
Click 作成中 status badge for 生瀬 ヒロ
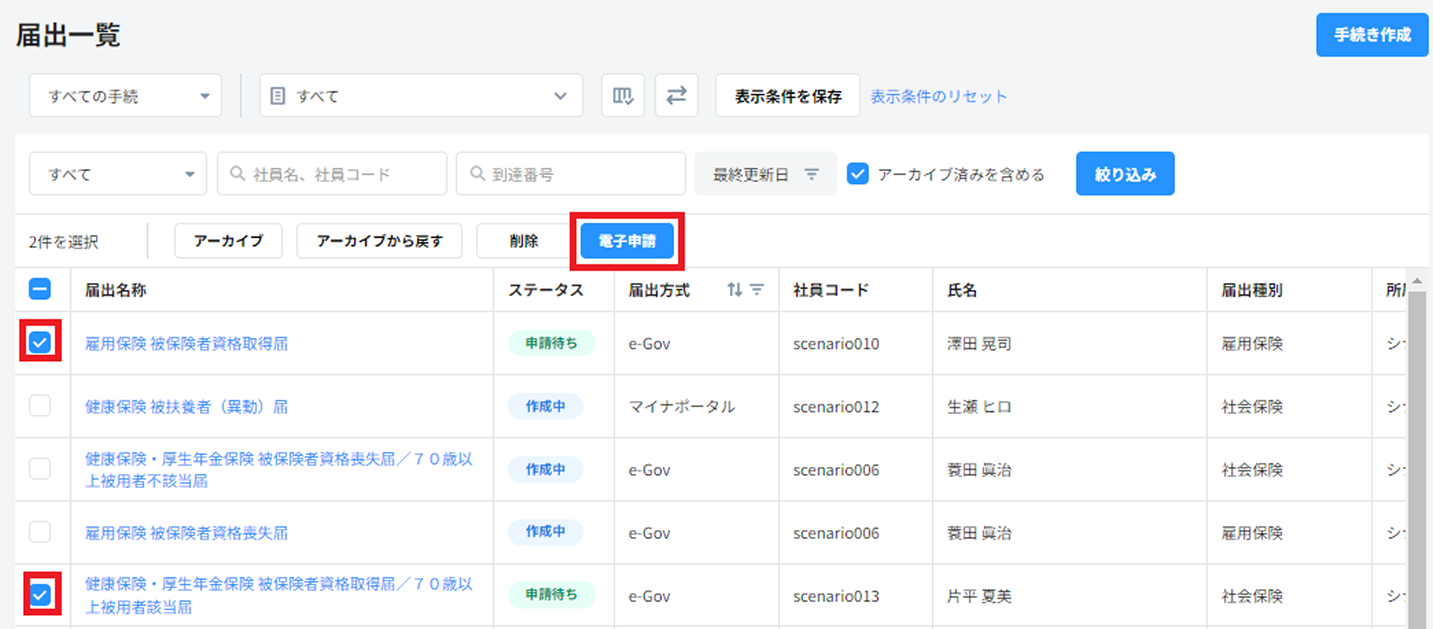[546, 406]
